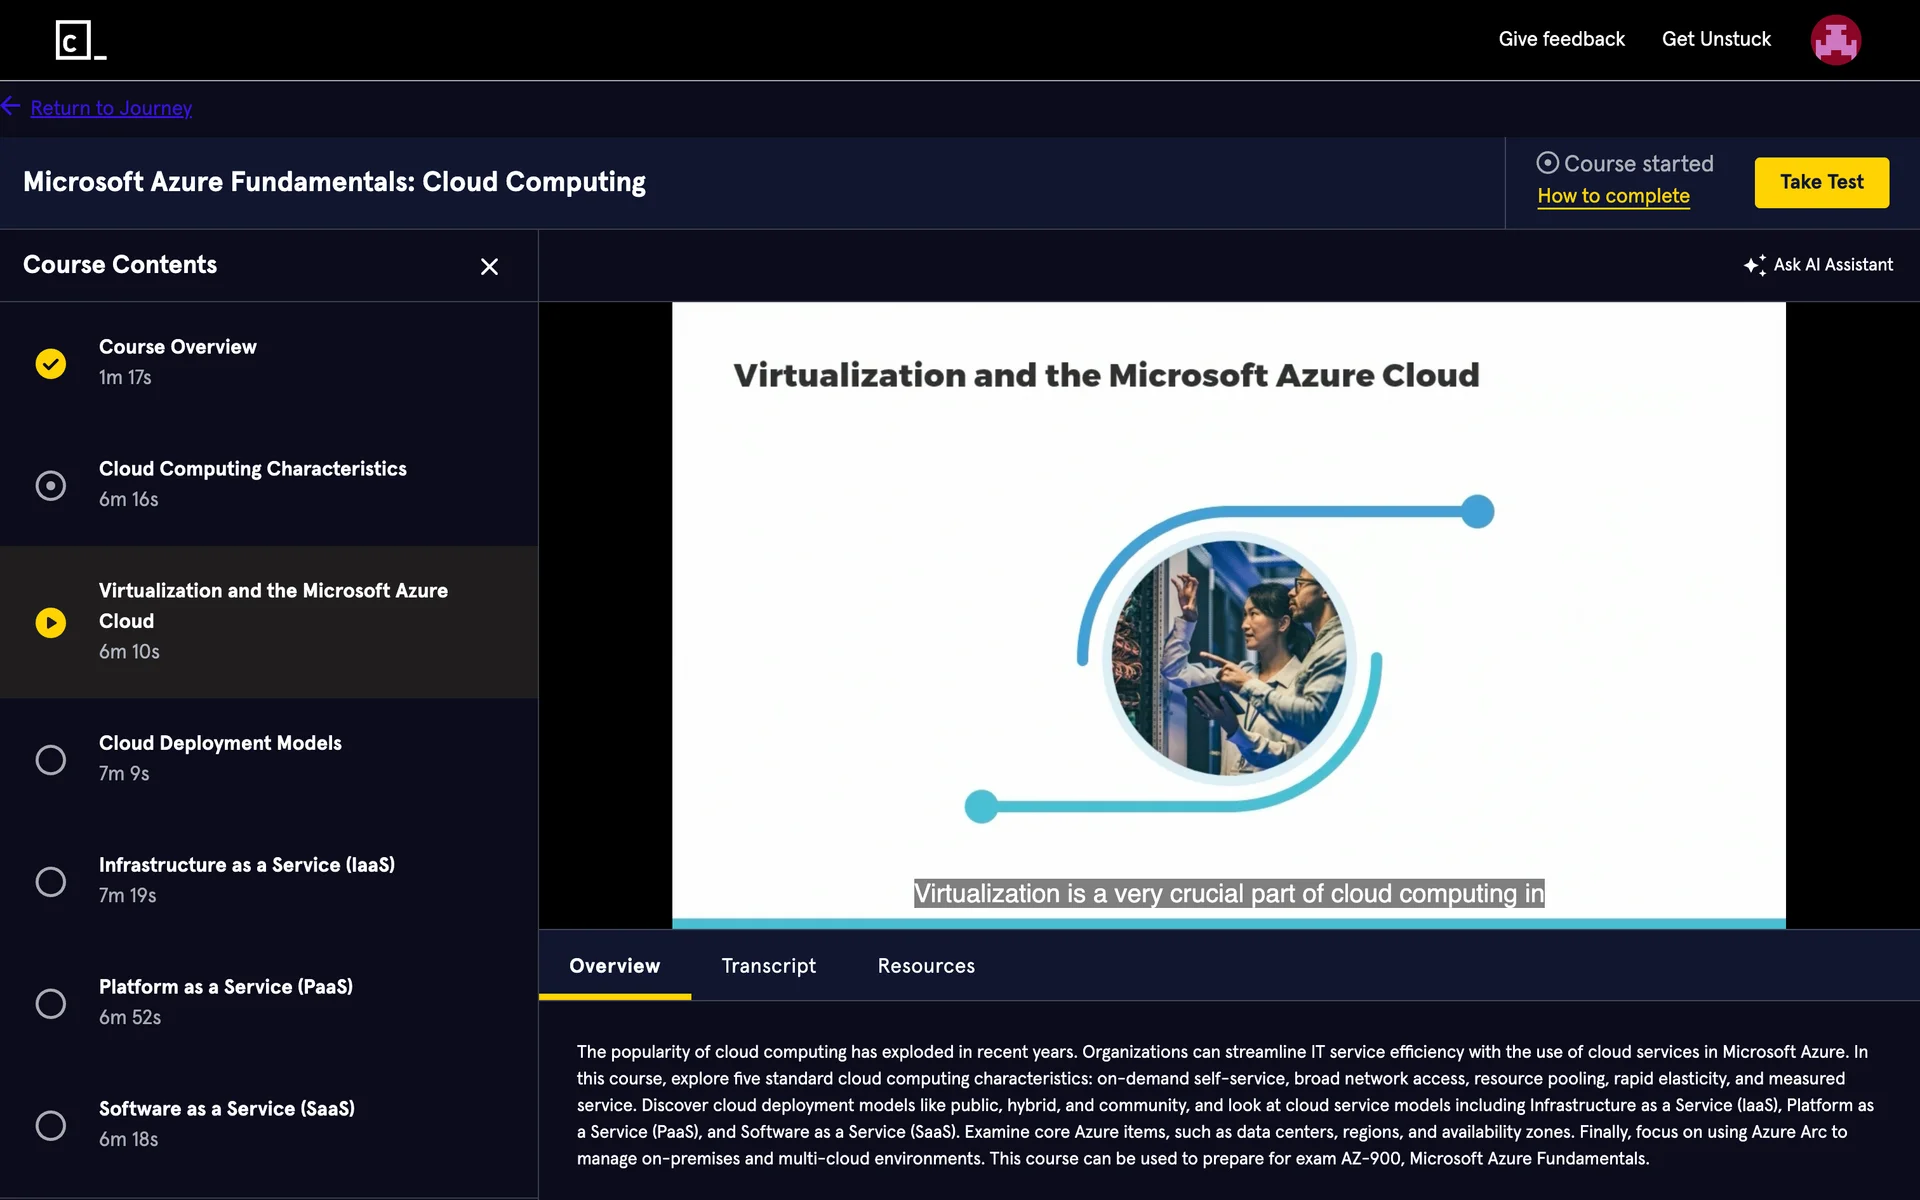The height and width of the screenshot is (1200, 1920).
Task: Select Cloud Deployment Models status circle
Action: [51, 759]
